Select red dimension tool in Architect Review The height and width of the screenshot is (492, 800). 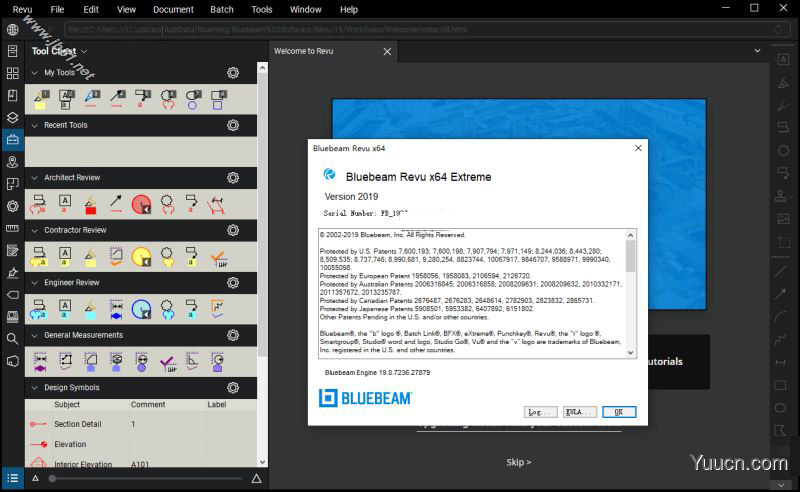click(x=217, y=205)
